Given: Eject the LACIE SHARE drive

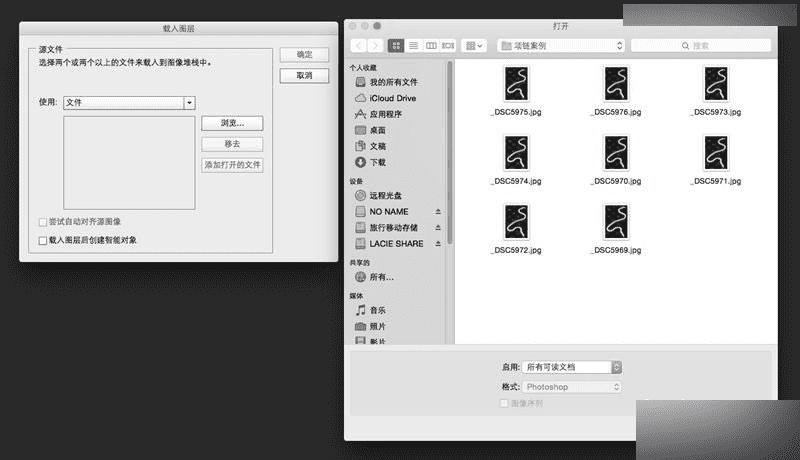Looking at the screenshot, I should pos(438,244).
